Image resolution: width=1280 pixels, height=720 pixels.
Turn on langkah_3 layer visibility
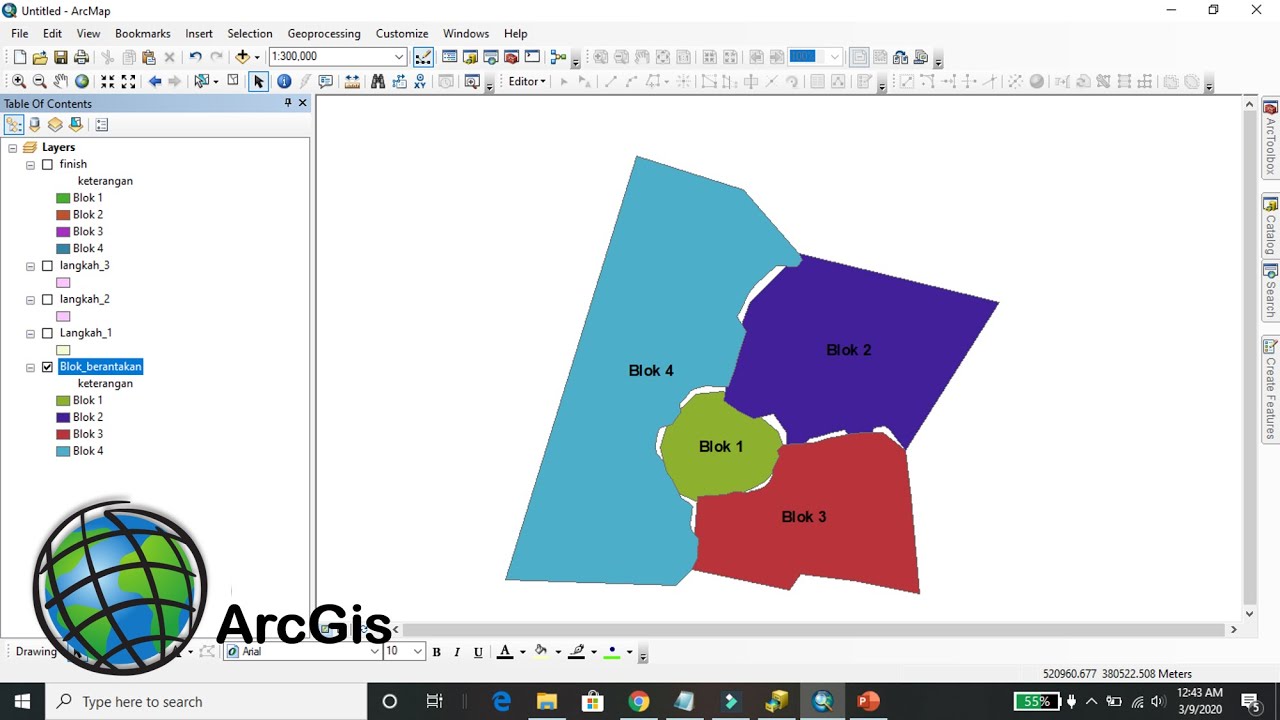pyautogui.click(x=47, y=266)
